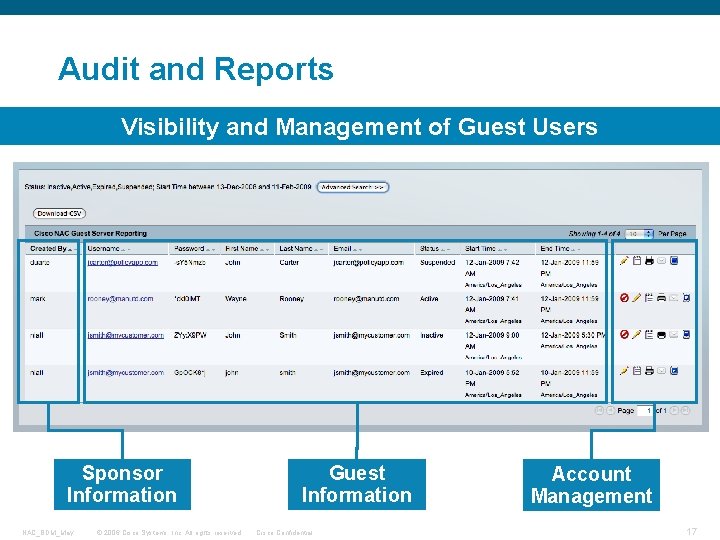This screenshot has width=720, height=540.
Task: Click the 'Cisco NAC Guest Server Reporting' title
Action: pos(90,233)
